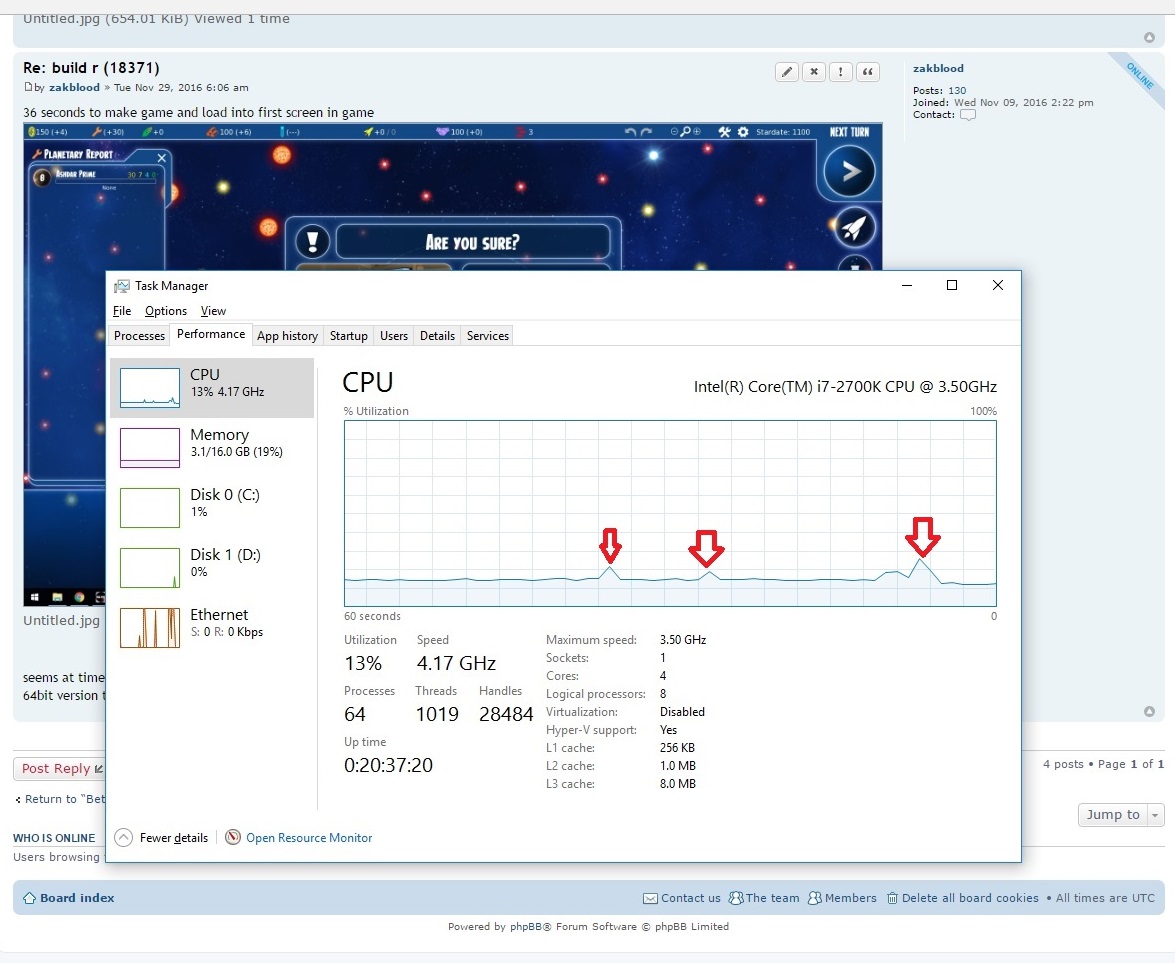Go to the Users tab
The height and width of the screenshot is (963, 1175).
click(x=393, y=336)
